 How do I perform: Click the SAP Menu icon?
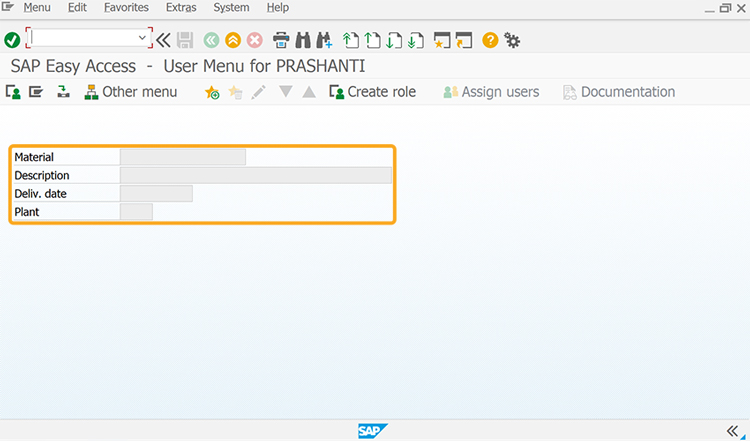[x=36, y=91]
